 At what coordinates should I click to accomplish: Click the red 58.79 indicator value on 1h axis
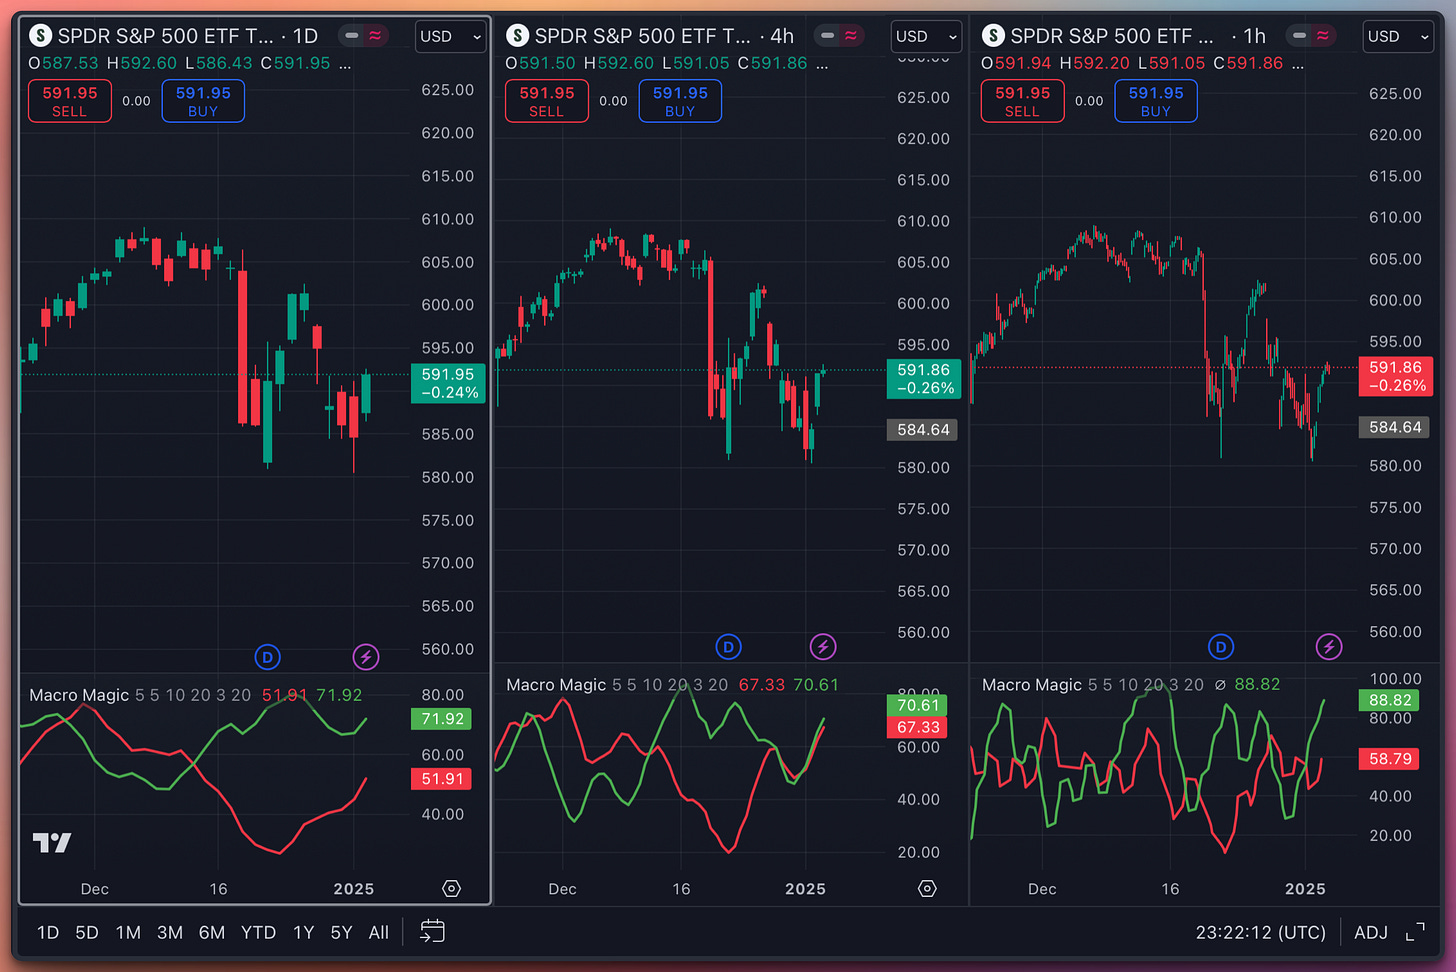(x=1389, y=759)
